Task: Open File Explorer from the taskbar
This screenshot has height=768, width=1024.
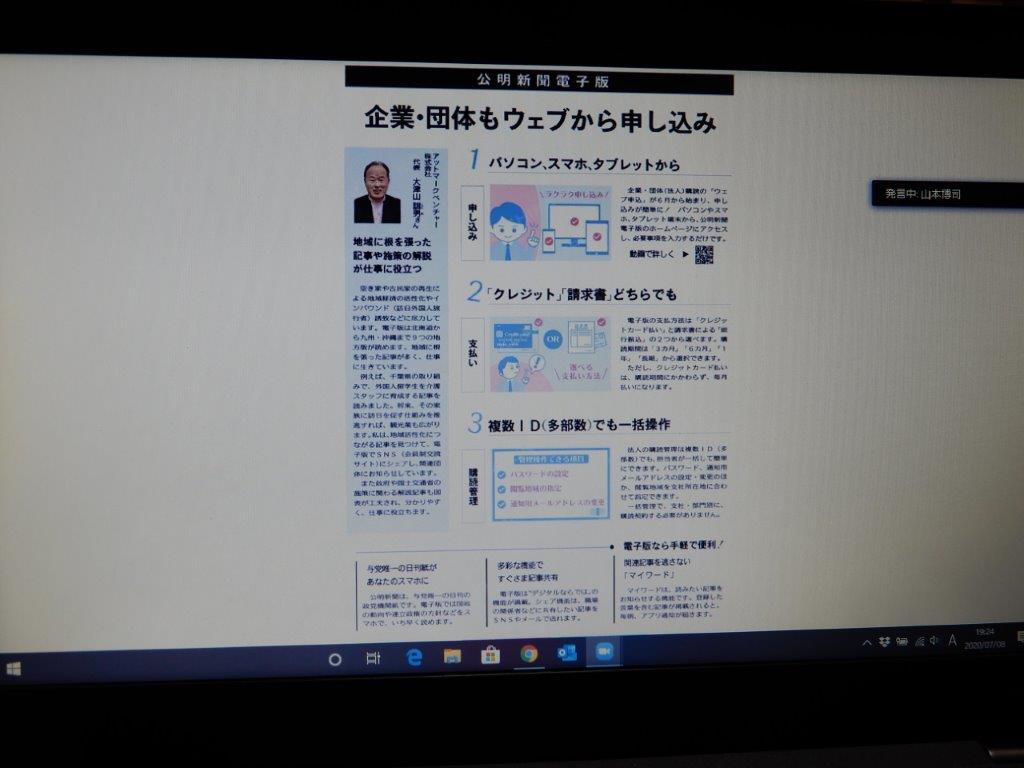Action: coord(452,656)
